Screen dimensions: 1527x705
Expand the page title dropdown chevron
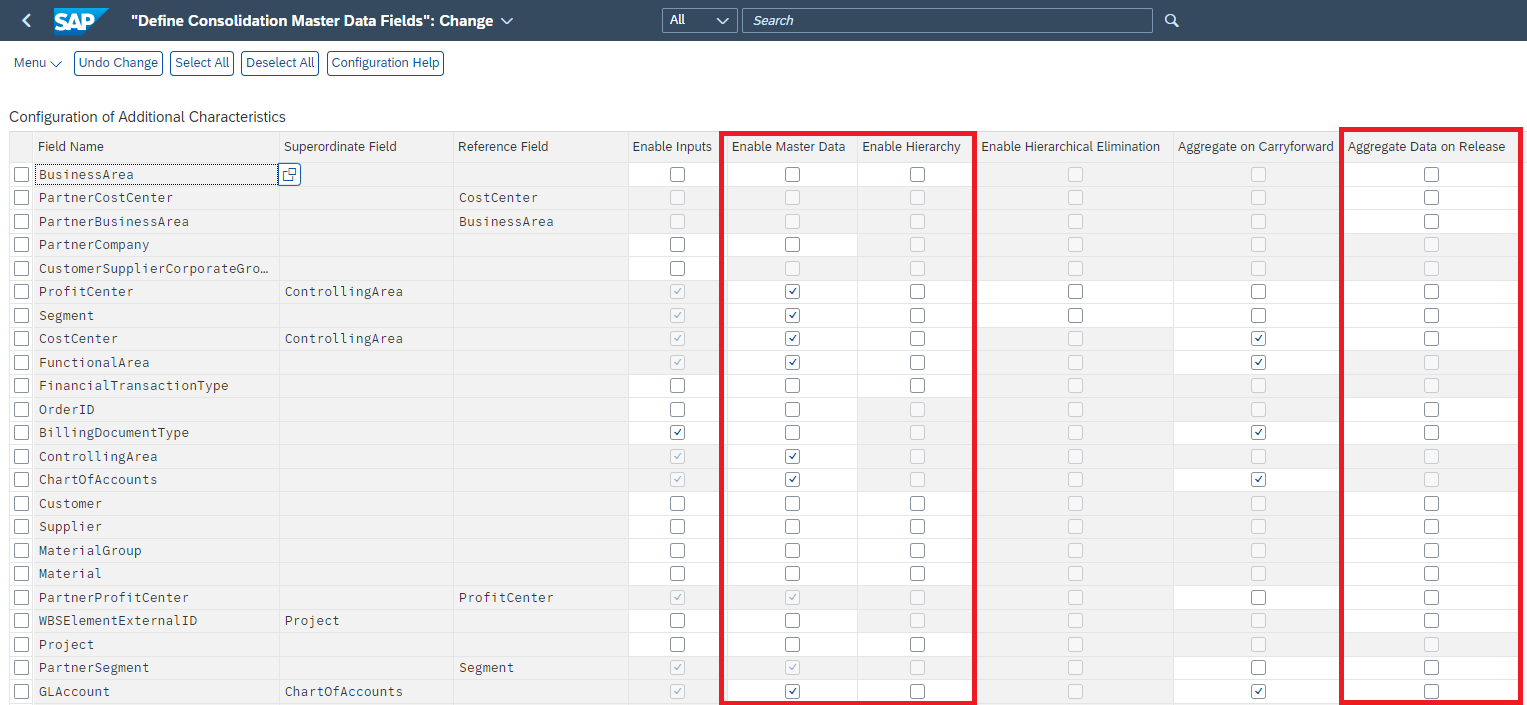pos(507,21)
